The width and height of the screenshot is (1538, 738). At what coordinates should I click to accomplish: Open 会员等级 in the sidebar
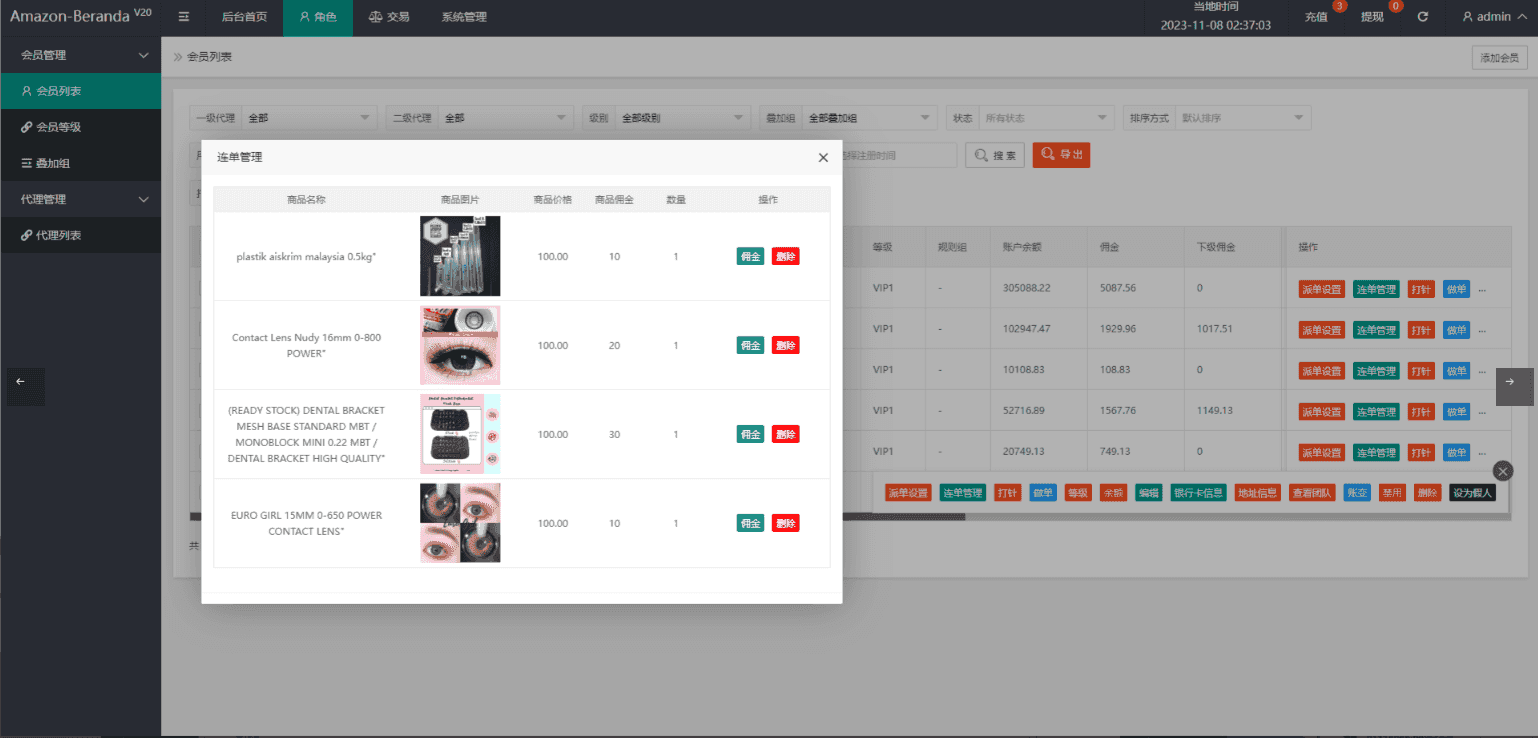81,127
